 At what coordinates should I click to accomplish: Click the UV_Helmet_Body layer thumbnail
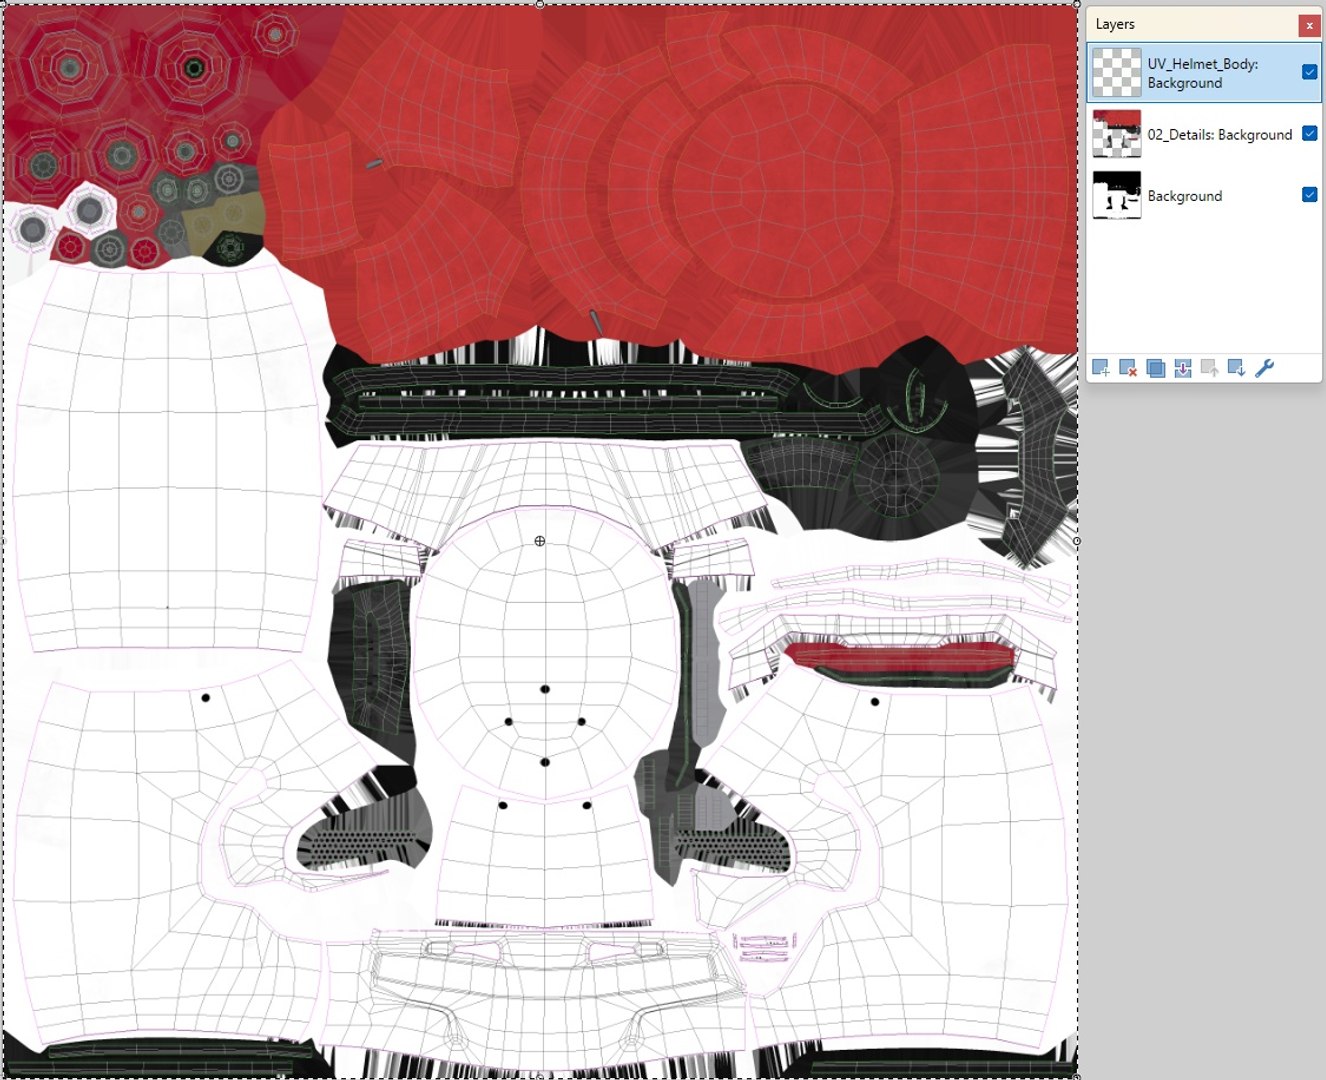click(x=1116, y=72)
